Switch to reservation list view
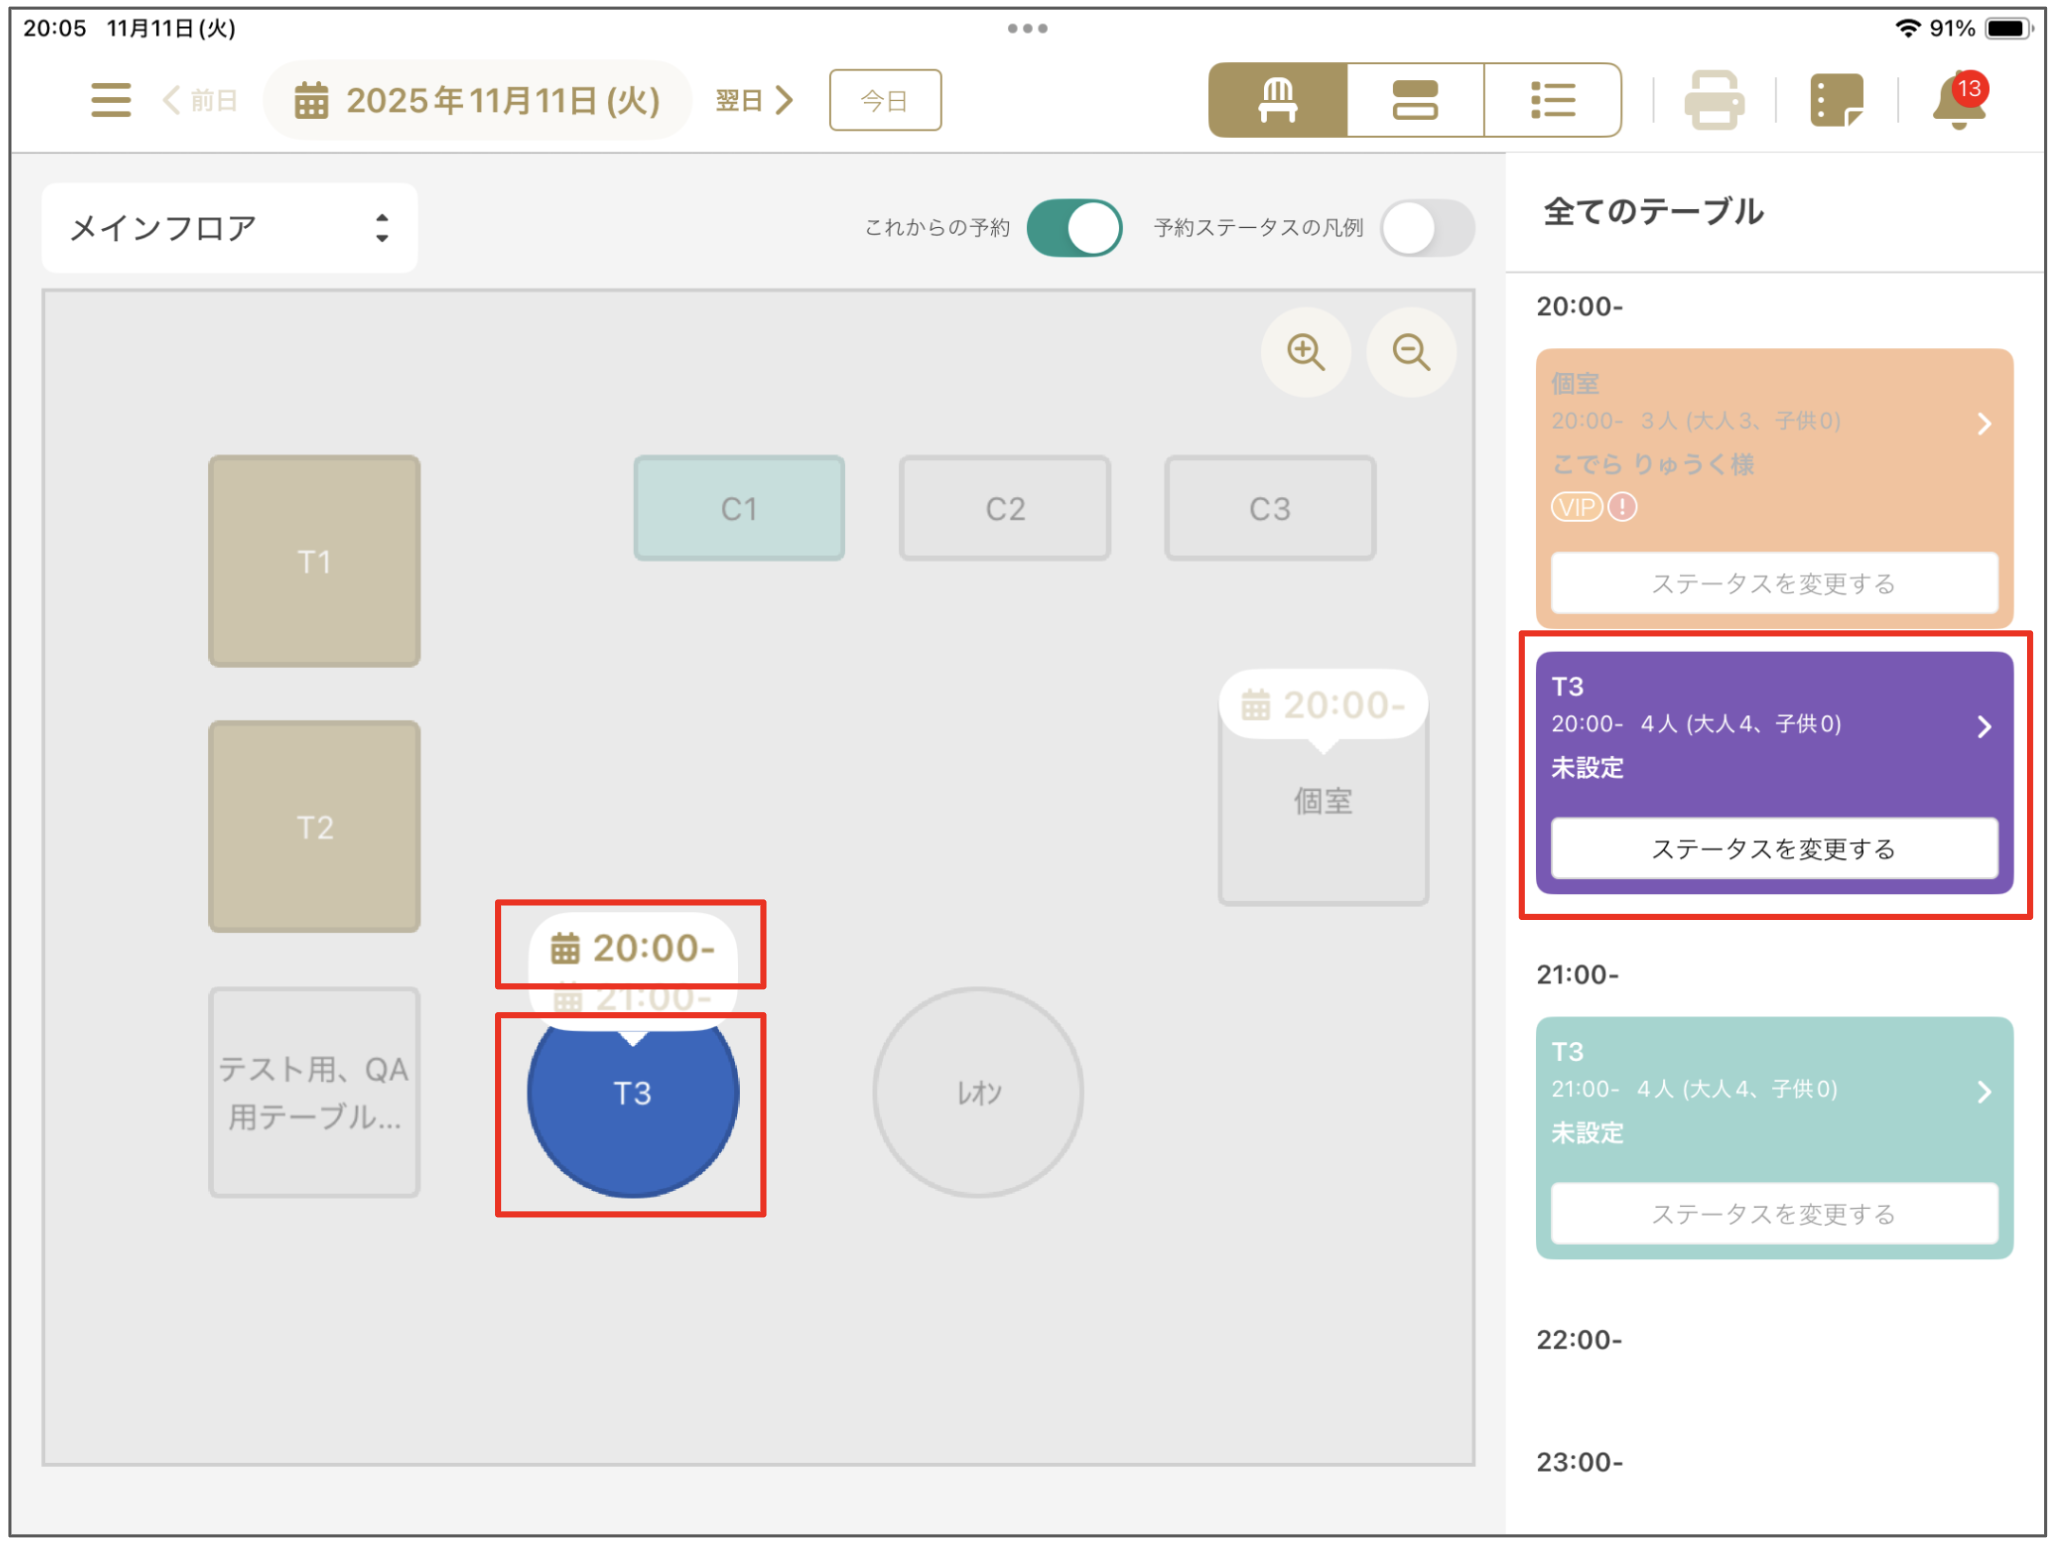Image resolution: width=2054 pixels, height=1544 pixels. pyautogui.click(x=1552, y=100)
